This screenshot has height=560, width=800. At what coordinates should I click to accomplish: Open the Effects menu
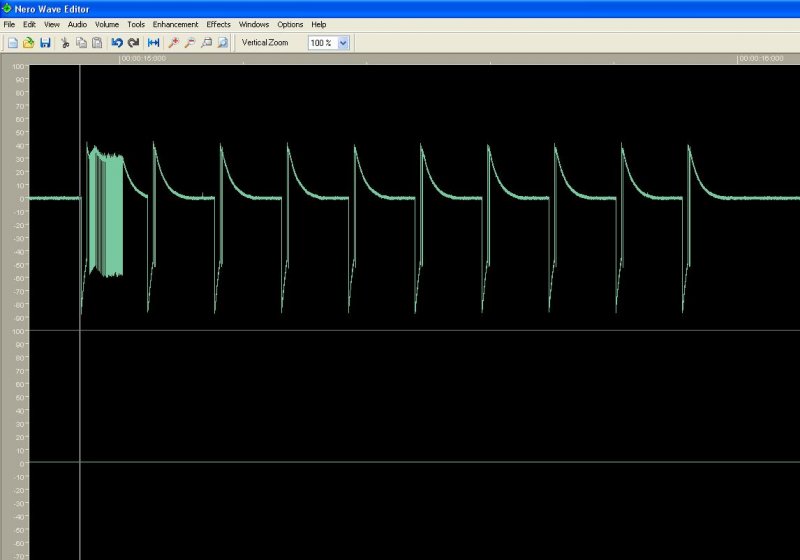coord(218,24)
